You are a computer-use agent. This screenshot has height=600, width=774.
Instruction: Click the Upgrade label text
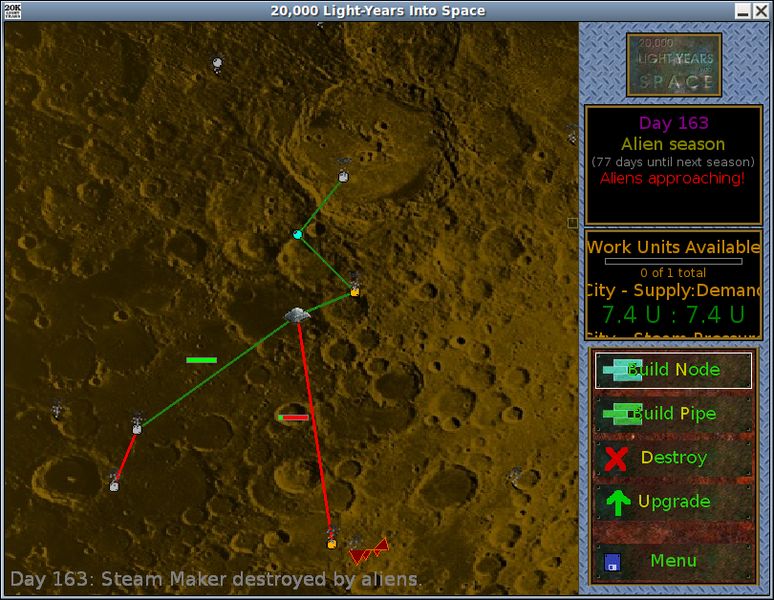674,501
